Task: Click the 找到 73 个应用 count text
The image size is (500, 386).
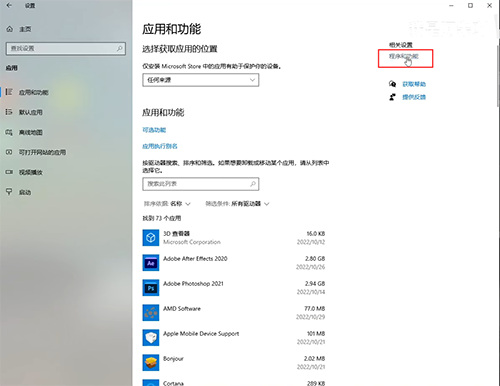Action: pyautogui.click(x=162, y=218)
